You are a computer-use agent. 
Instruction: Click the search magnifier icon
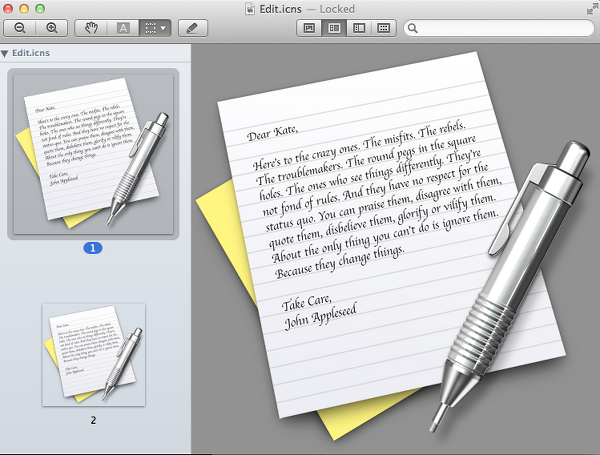point(412,28)
